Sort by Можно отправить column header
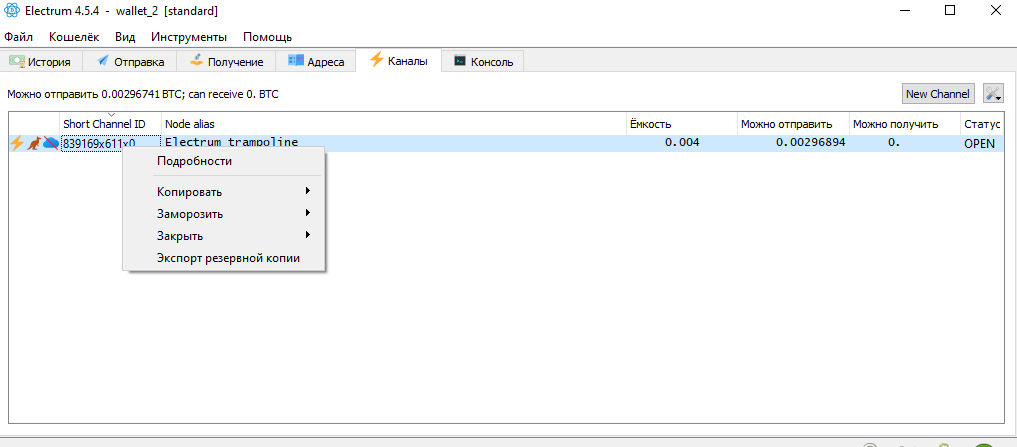The width and height of the screenshot is (1017, 447). tap(793, 123)
